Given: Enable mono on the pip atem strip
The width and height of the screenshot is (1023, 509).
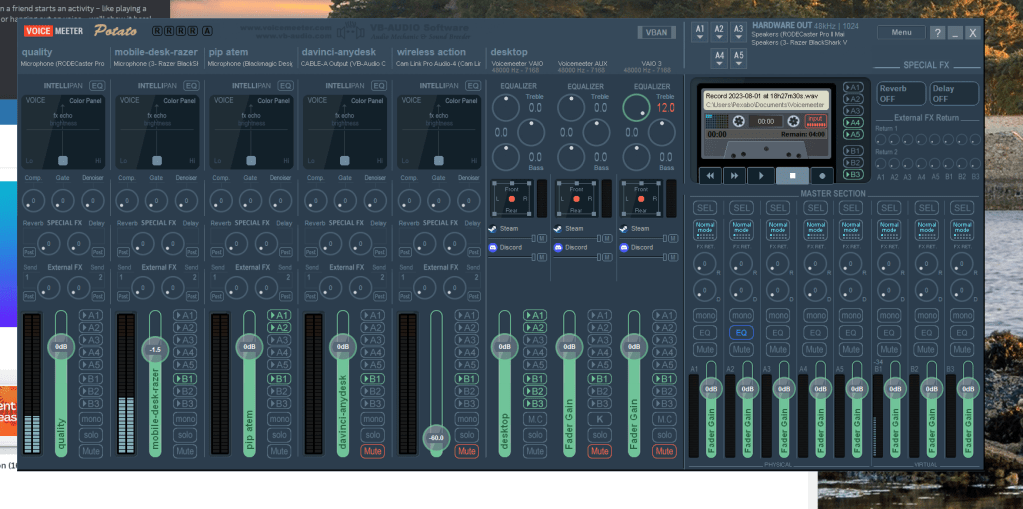Looking at the screenshot, I should pyautogui.click(x=279, y=419).
